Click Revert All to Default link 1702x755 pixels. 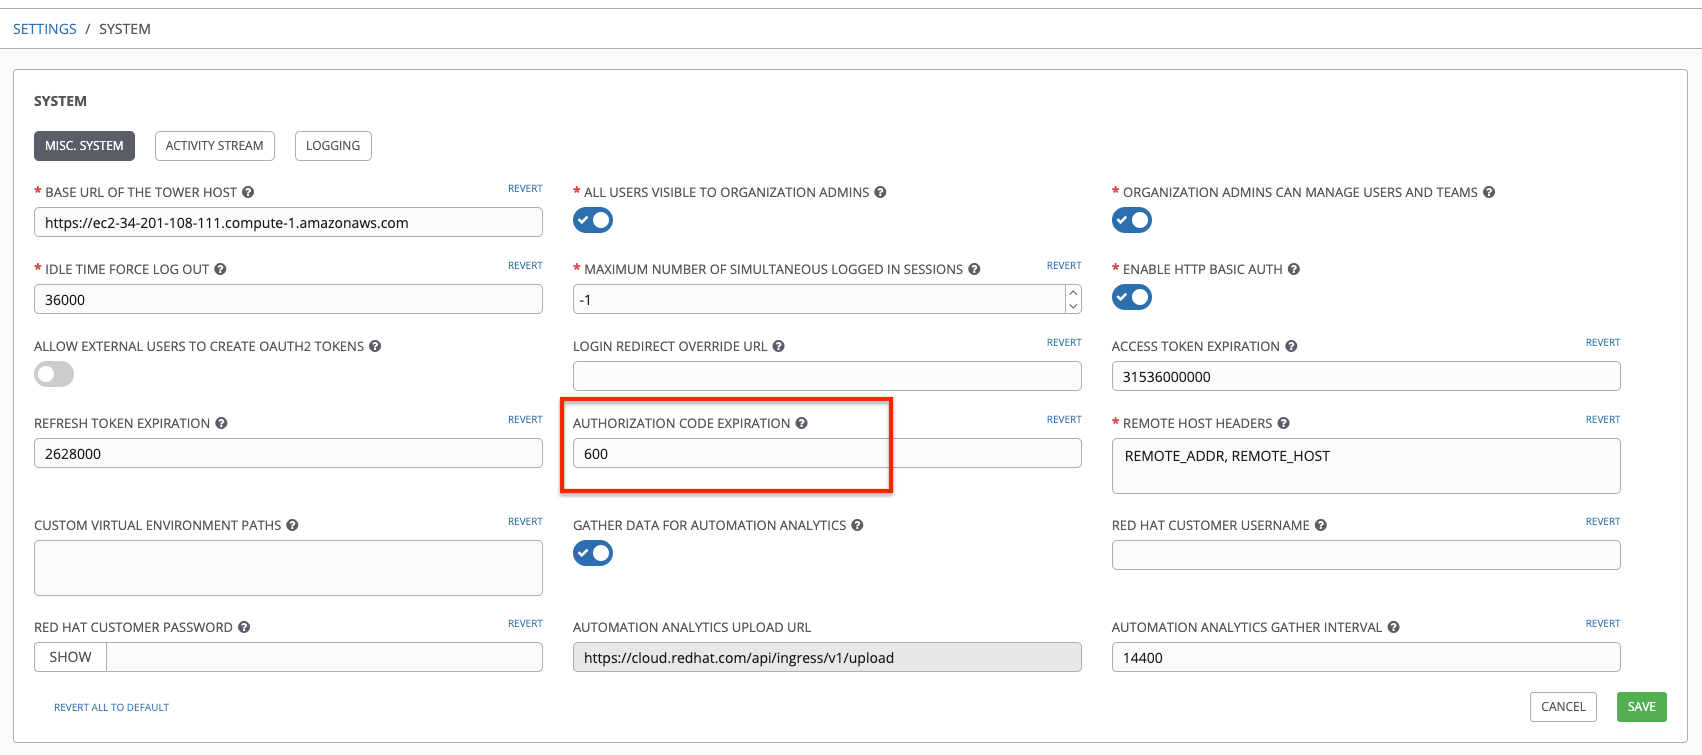(x=111, y=707)
